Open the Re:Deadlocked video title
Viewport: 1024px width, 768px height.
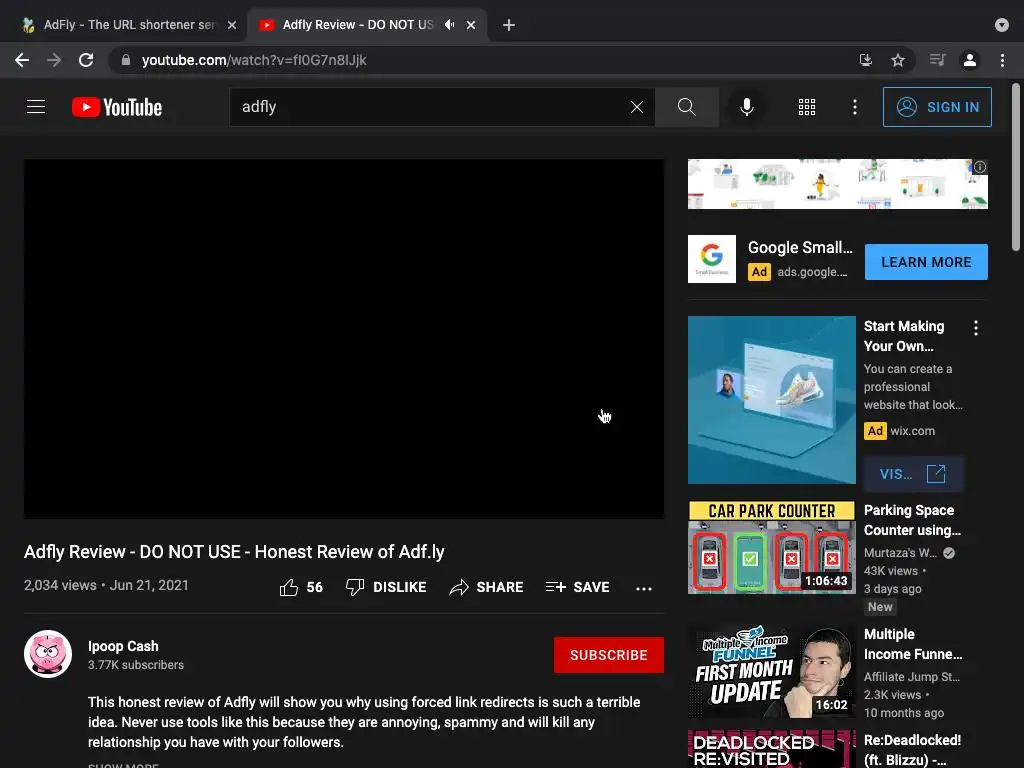tap(912, 750)
